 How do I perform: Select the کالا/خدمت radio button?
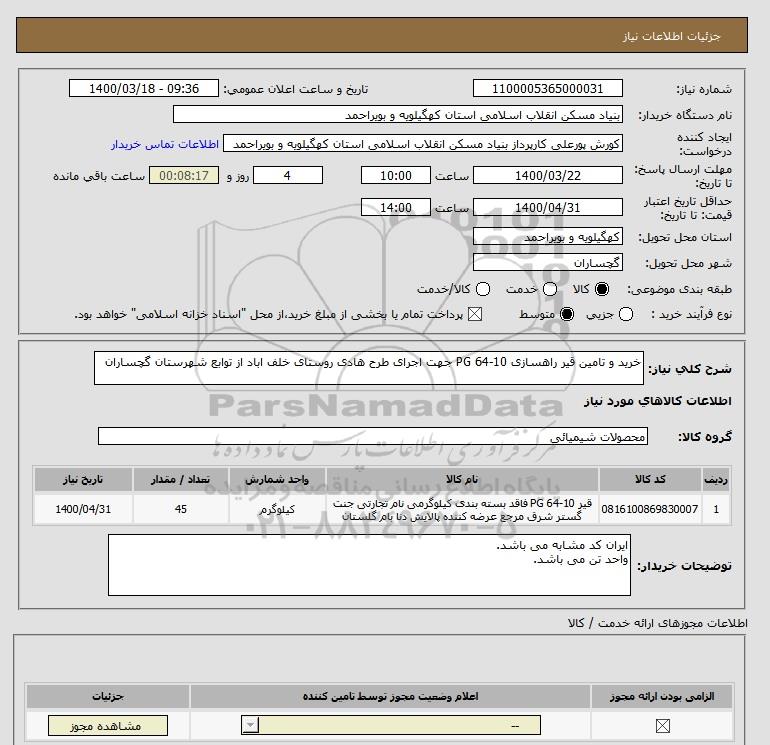click(483, 289)
